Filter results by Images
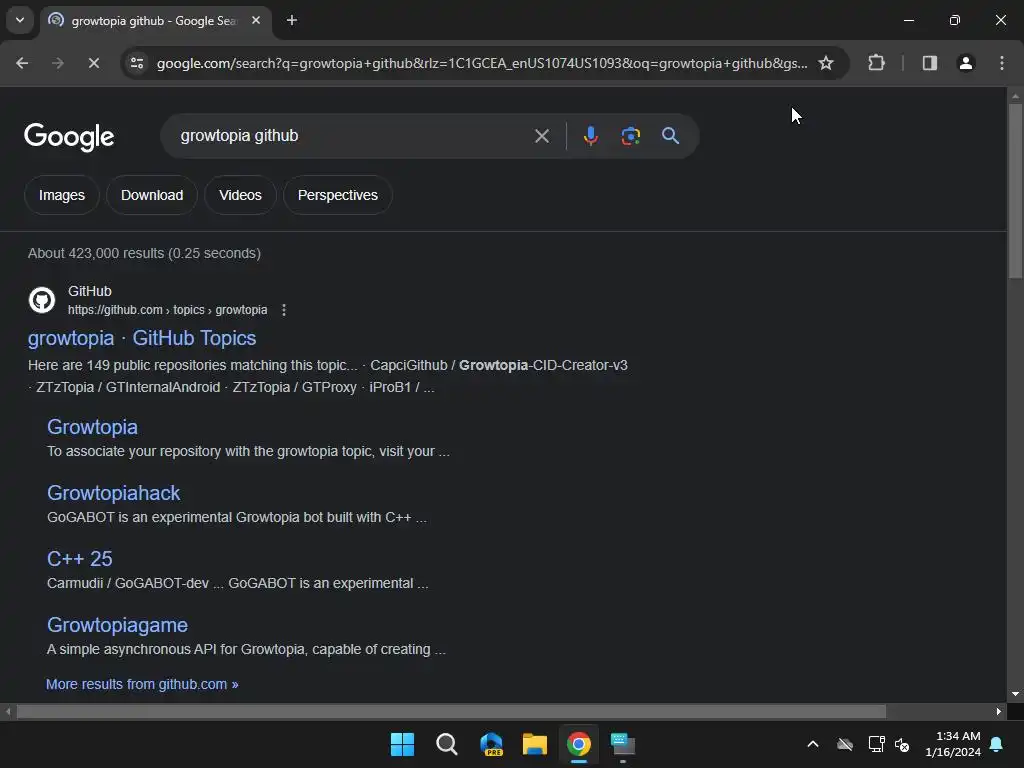 pos(62,195)
